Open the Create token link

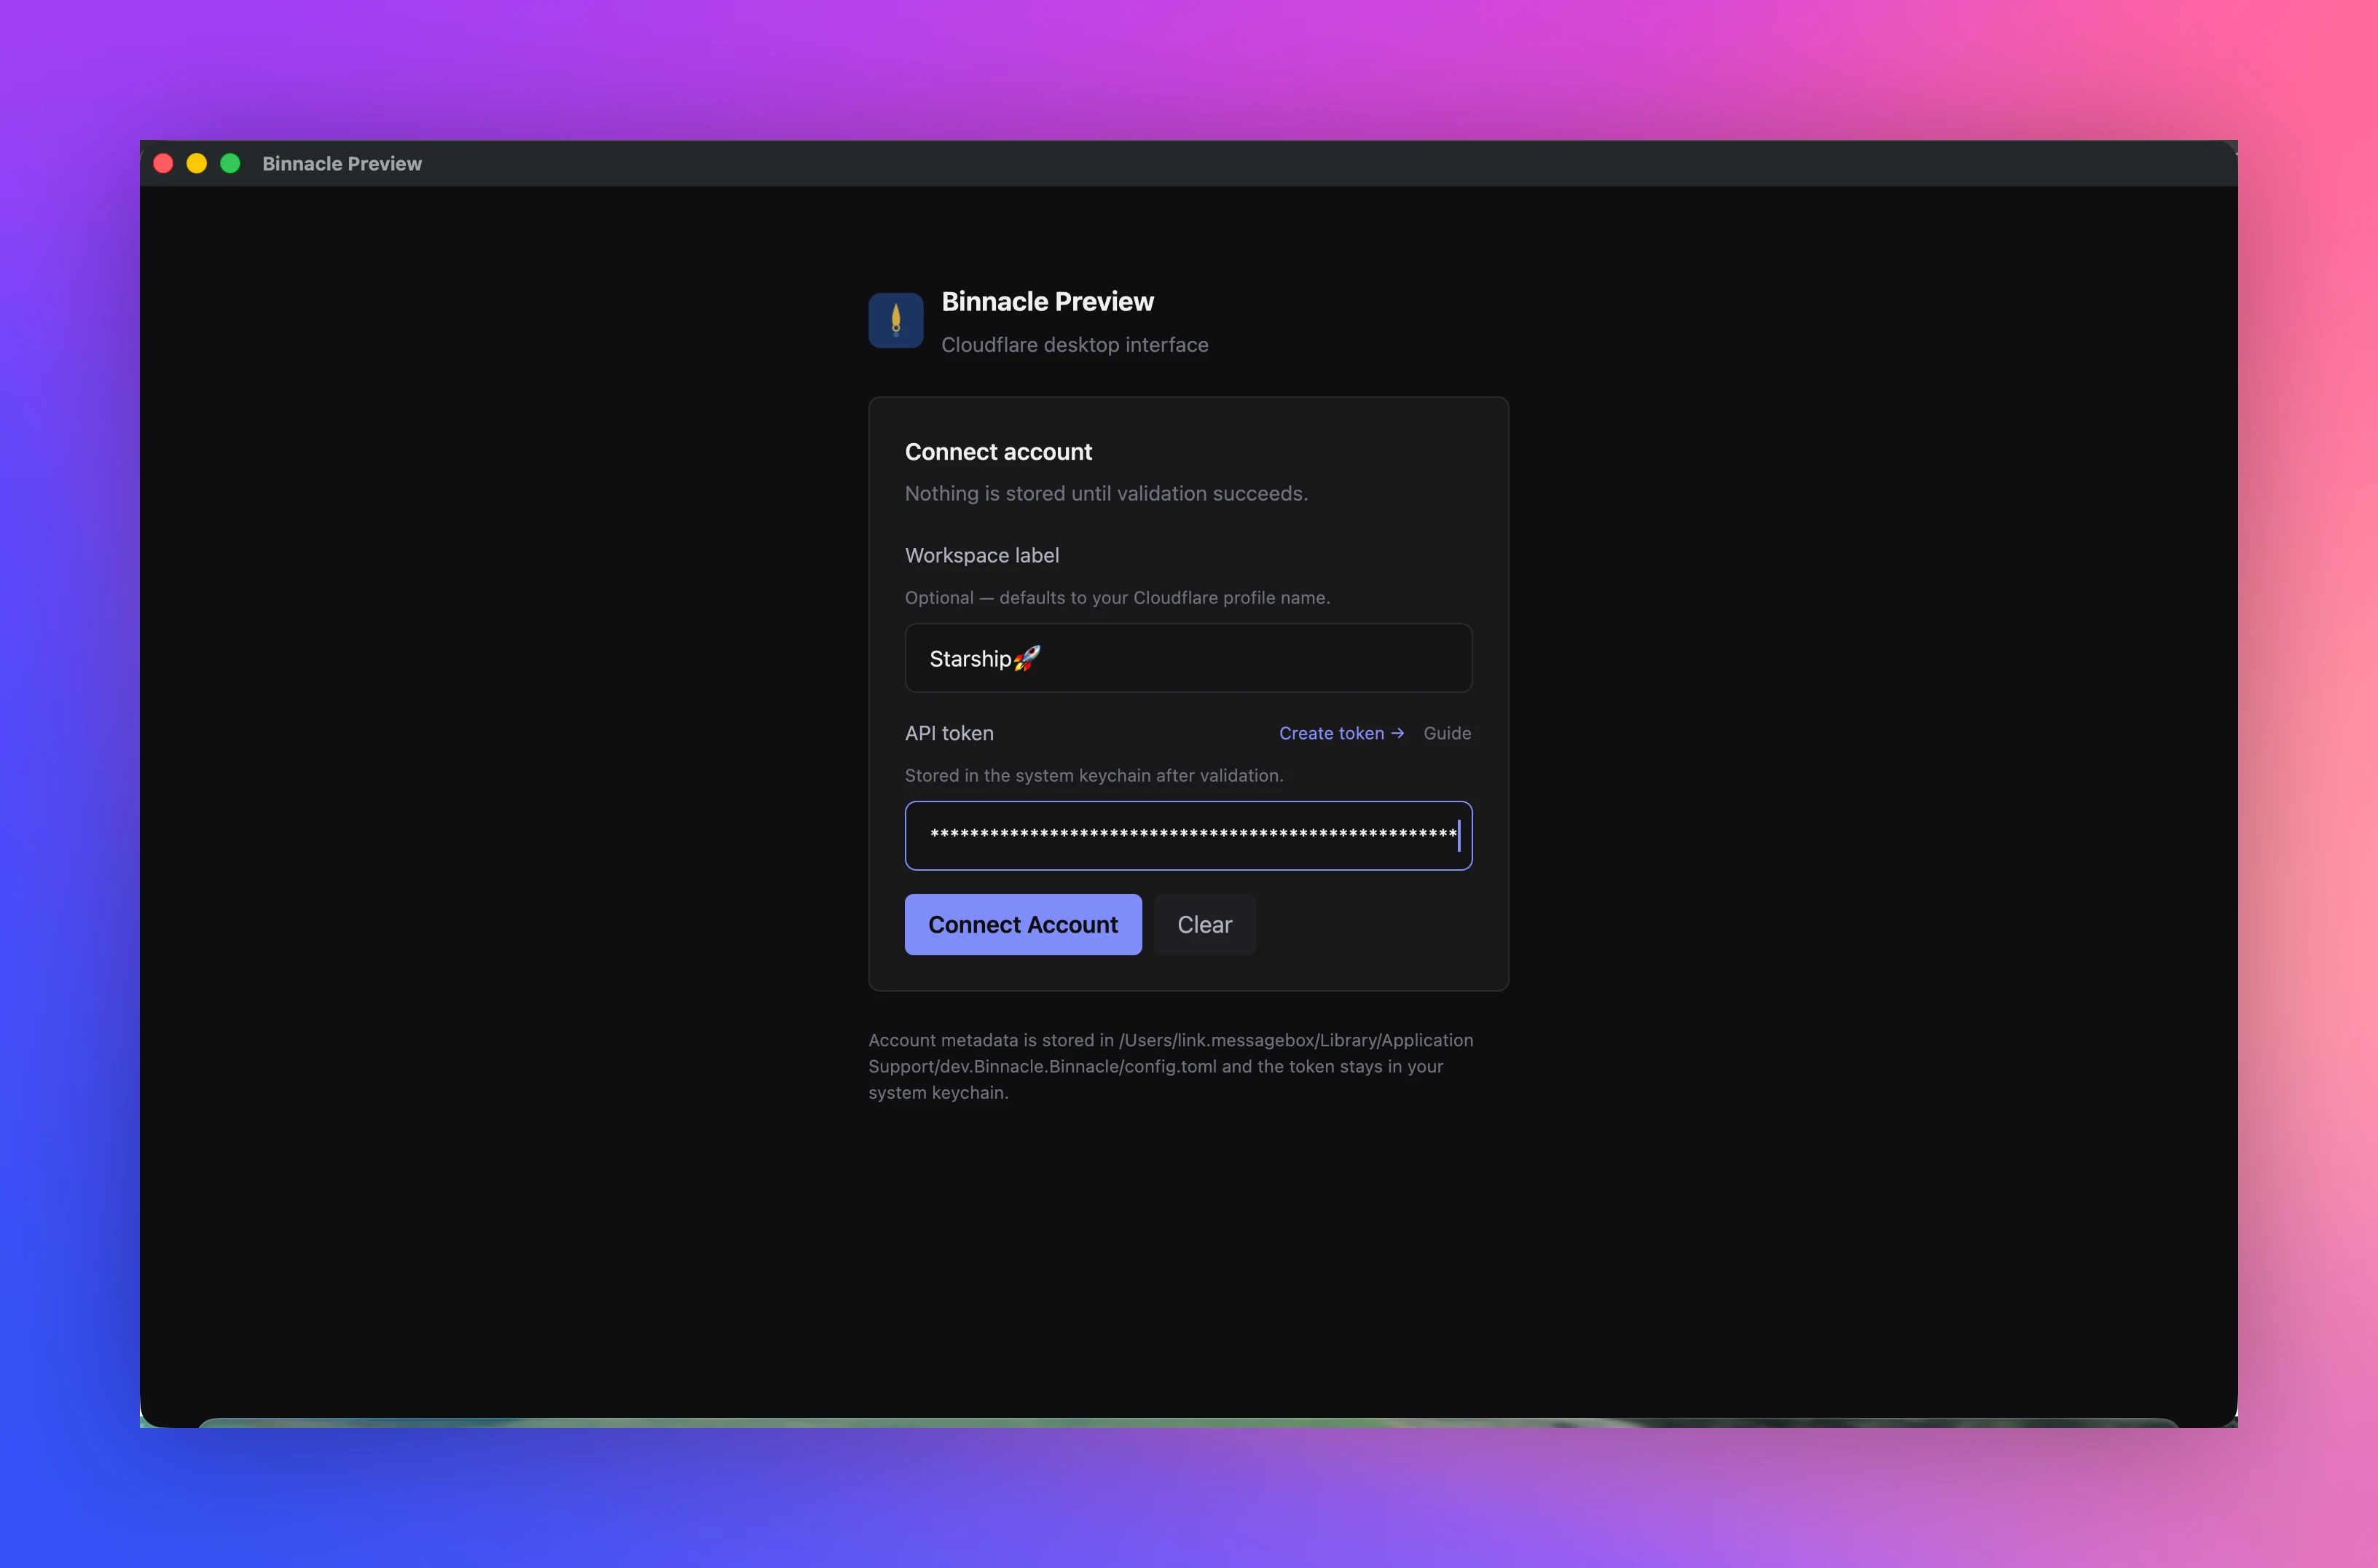[x=1341, y=733]
